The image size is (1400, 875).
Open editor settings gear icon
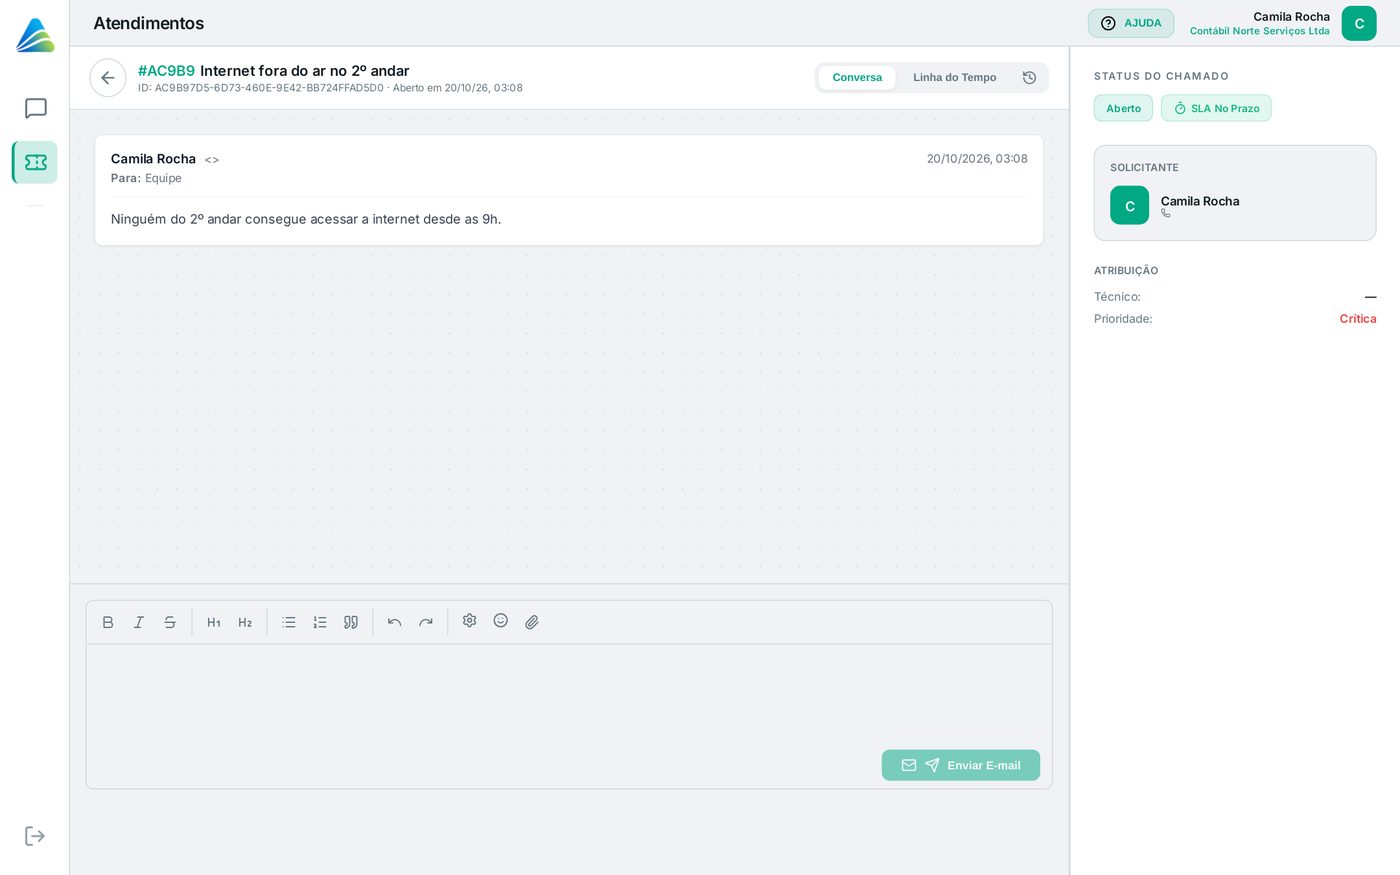click(x=470, y=621)
